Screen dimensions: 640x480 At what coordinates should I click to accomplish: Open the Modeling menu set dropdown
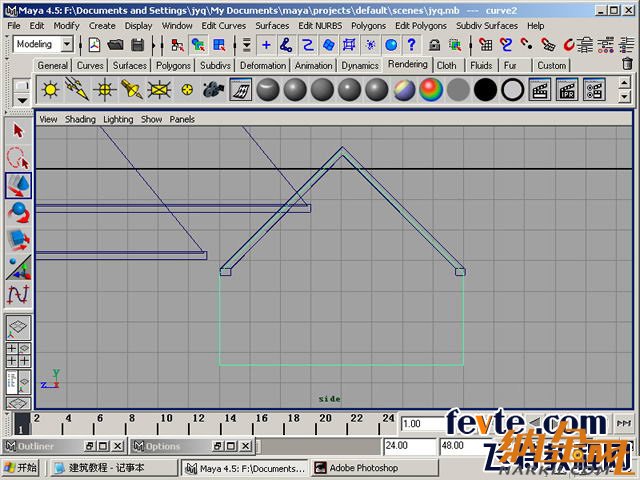67,45
